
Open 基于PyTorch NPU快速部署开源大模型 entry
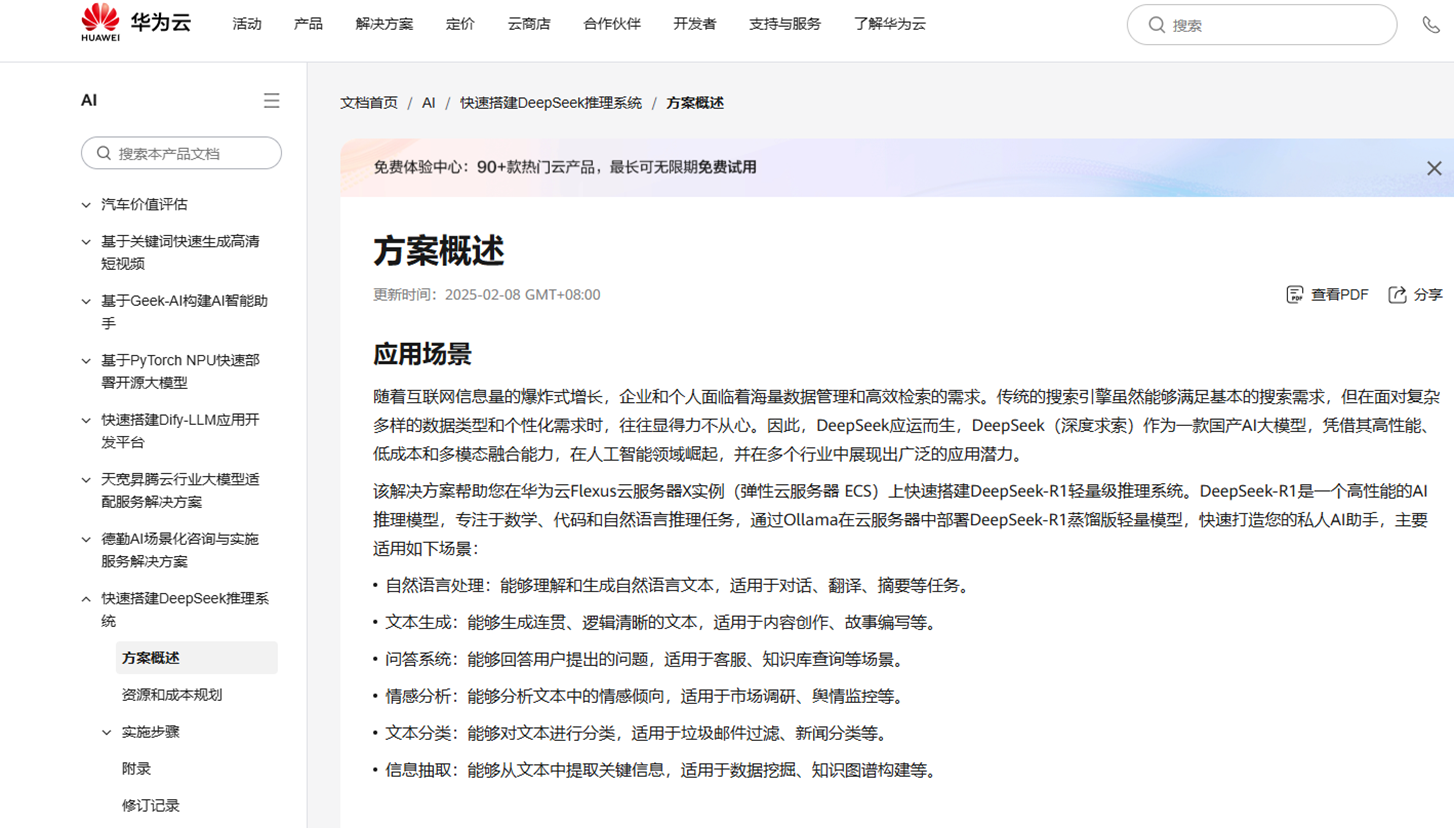(180, 371)
